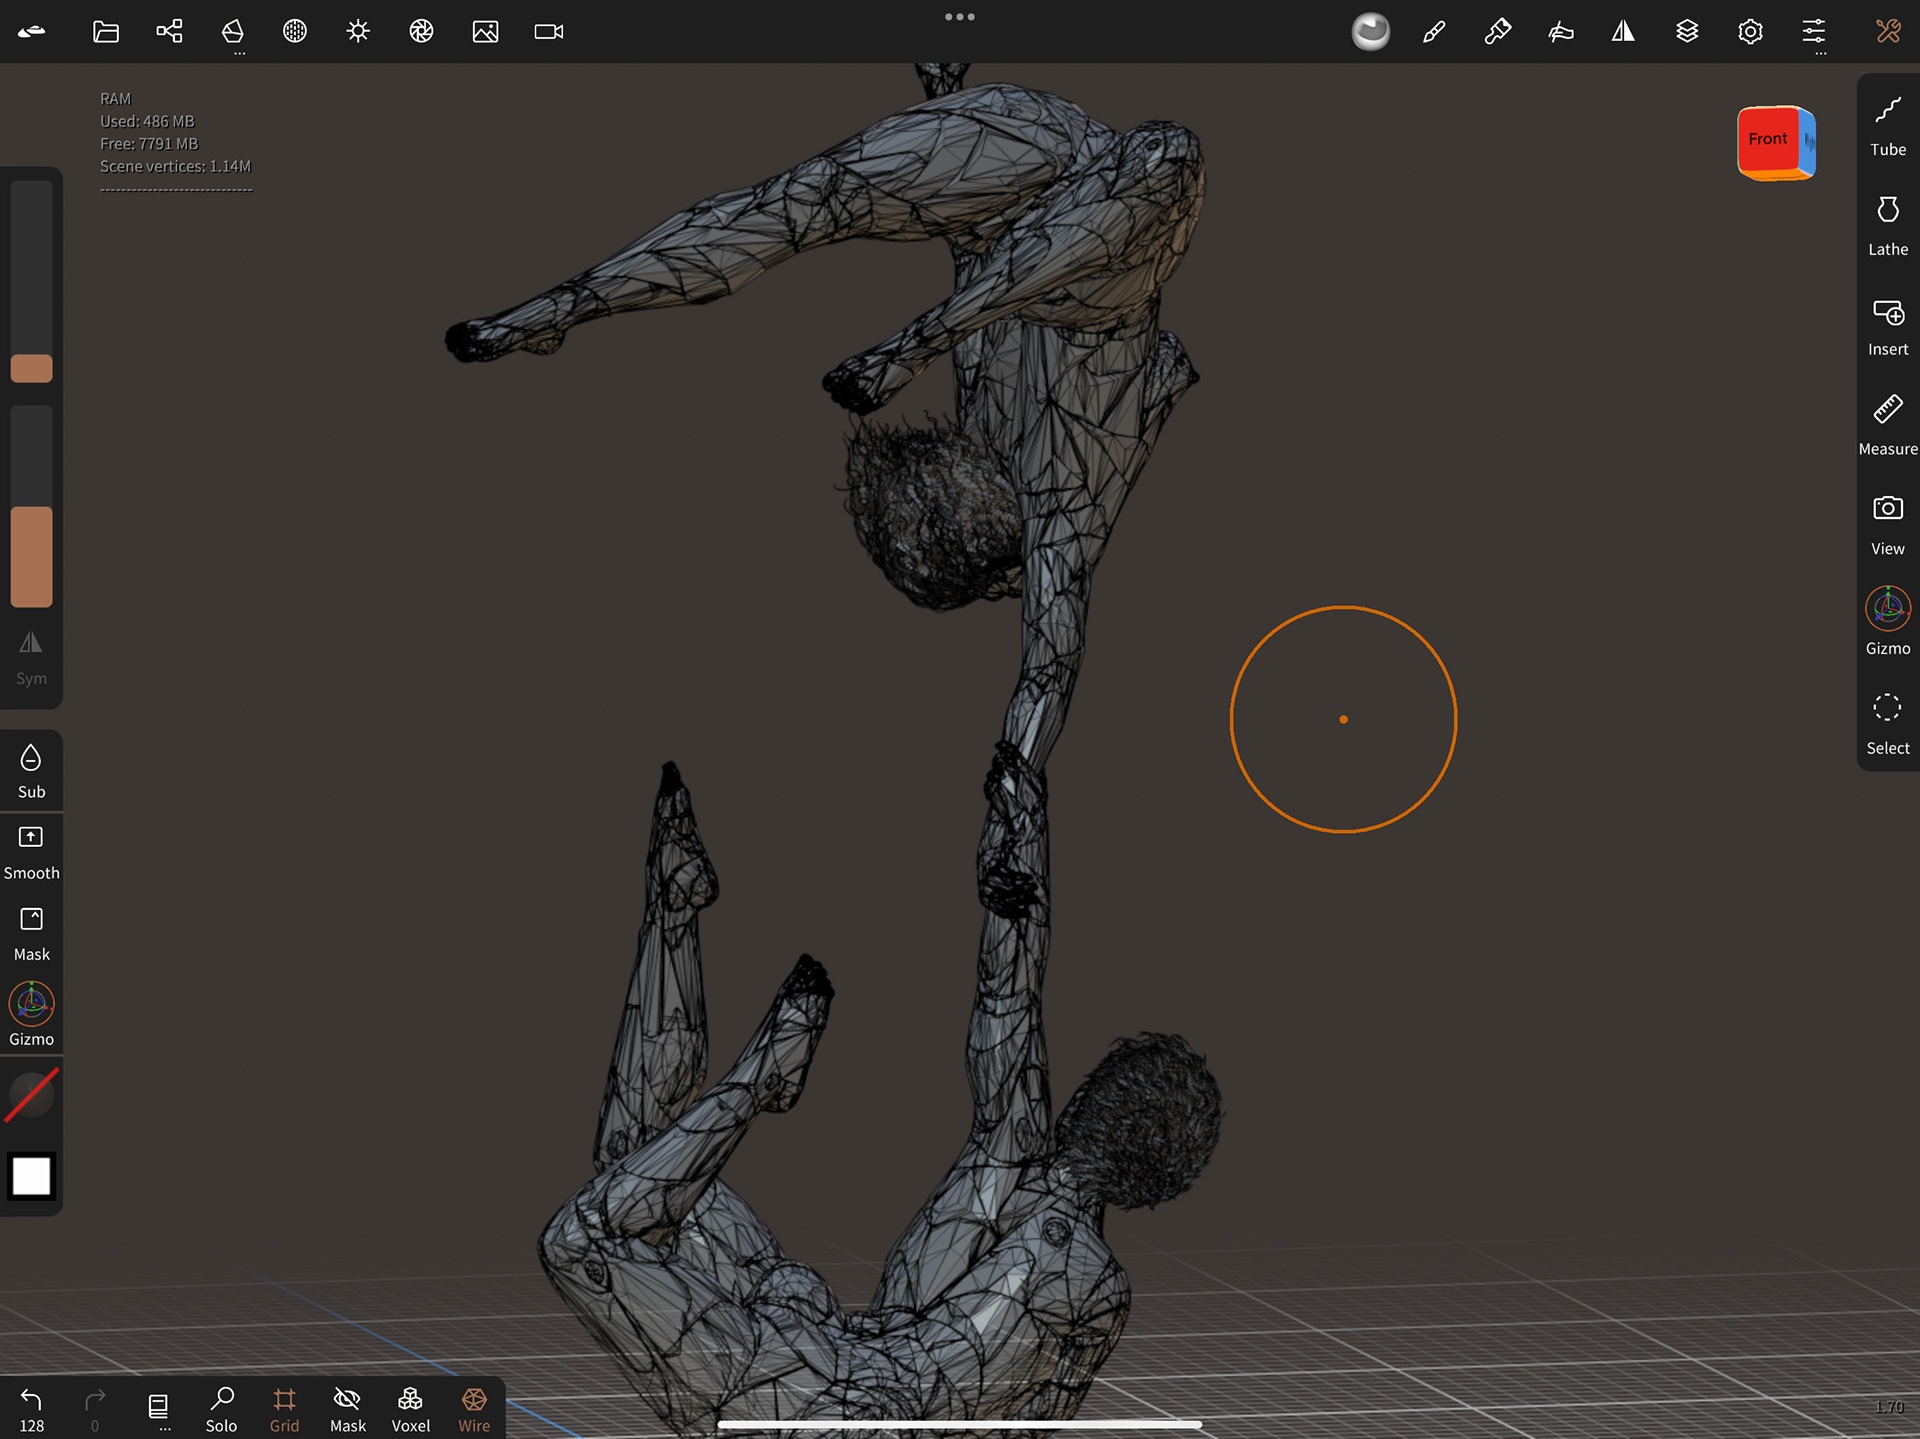The width and height of the screenshot is (1920, 1439).
Task: Select the Lathe tool
Action: (x=1887, y=225)
